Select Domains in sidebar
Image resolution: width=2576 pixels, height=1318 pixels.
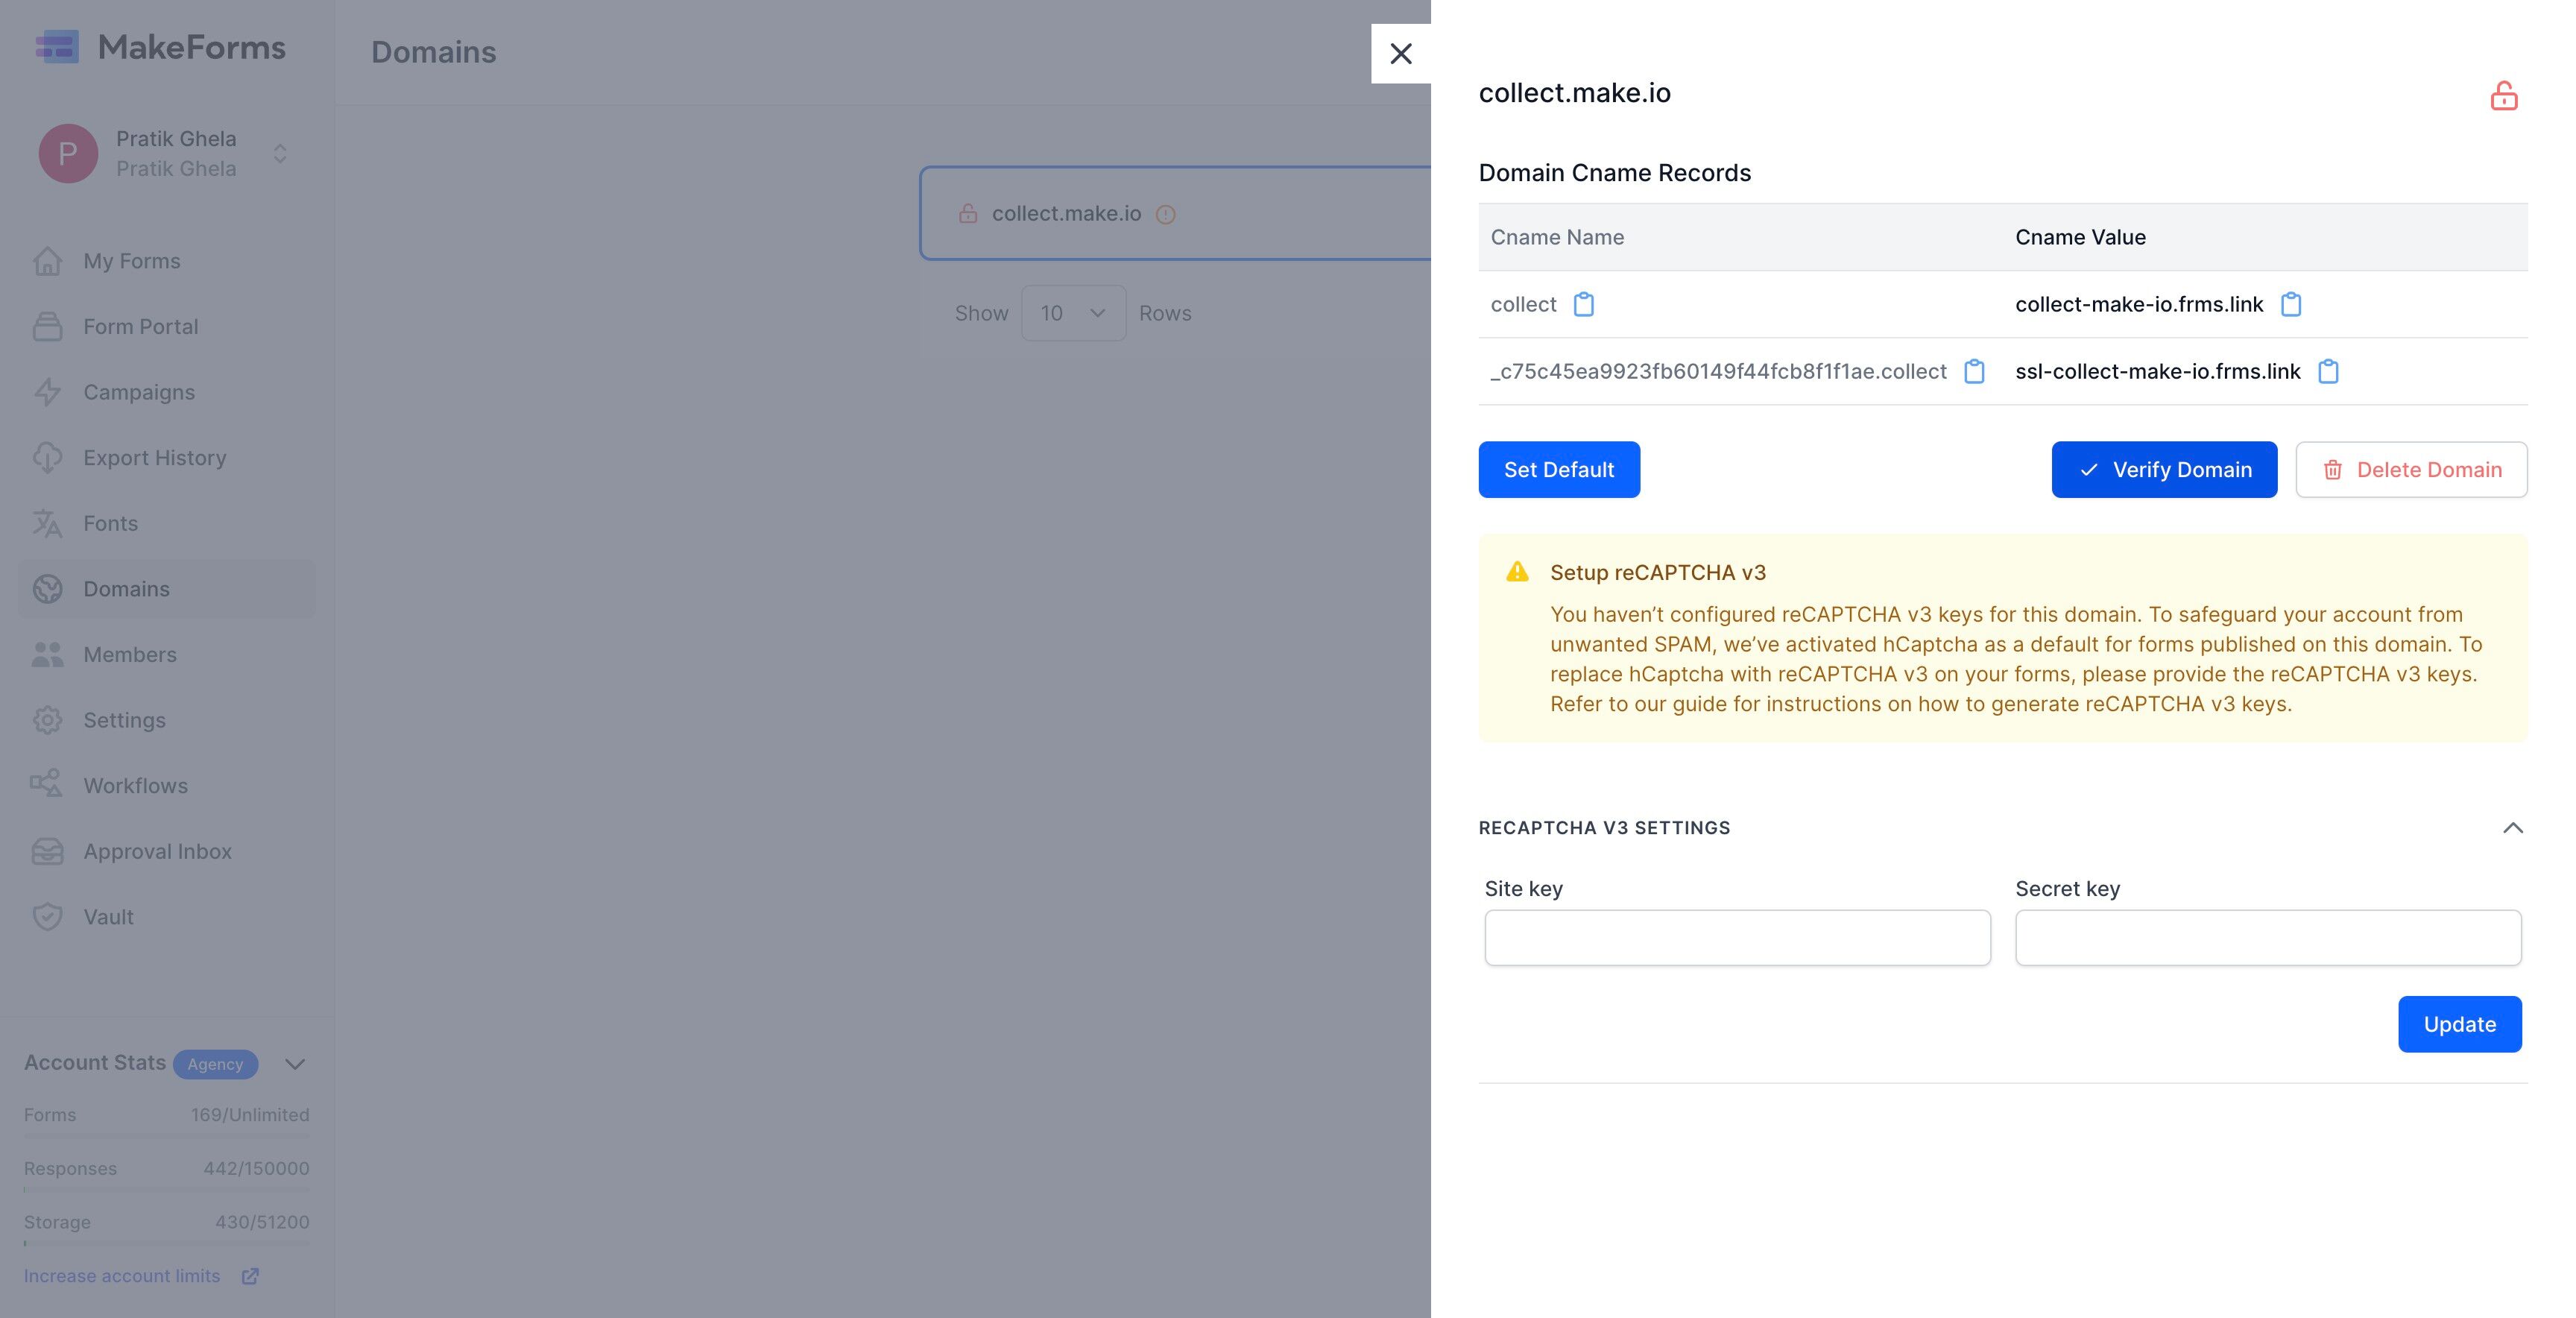coord(166,589)
